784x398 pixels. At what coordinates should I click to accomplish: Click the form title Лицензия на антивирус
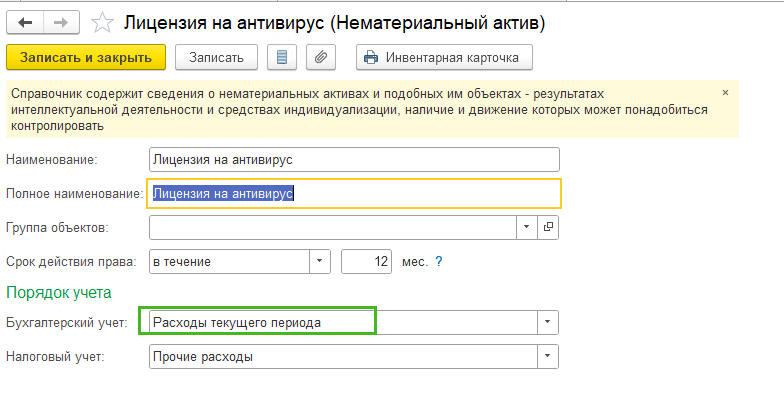[x=334, y=23]
